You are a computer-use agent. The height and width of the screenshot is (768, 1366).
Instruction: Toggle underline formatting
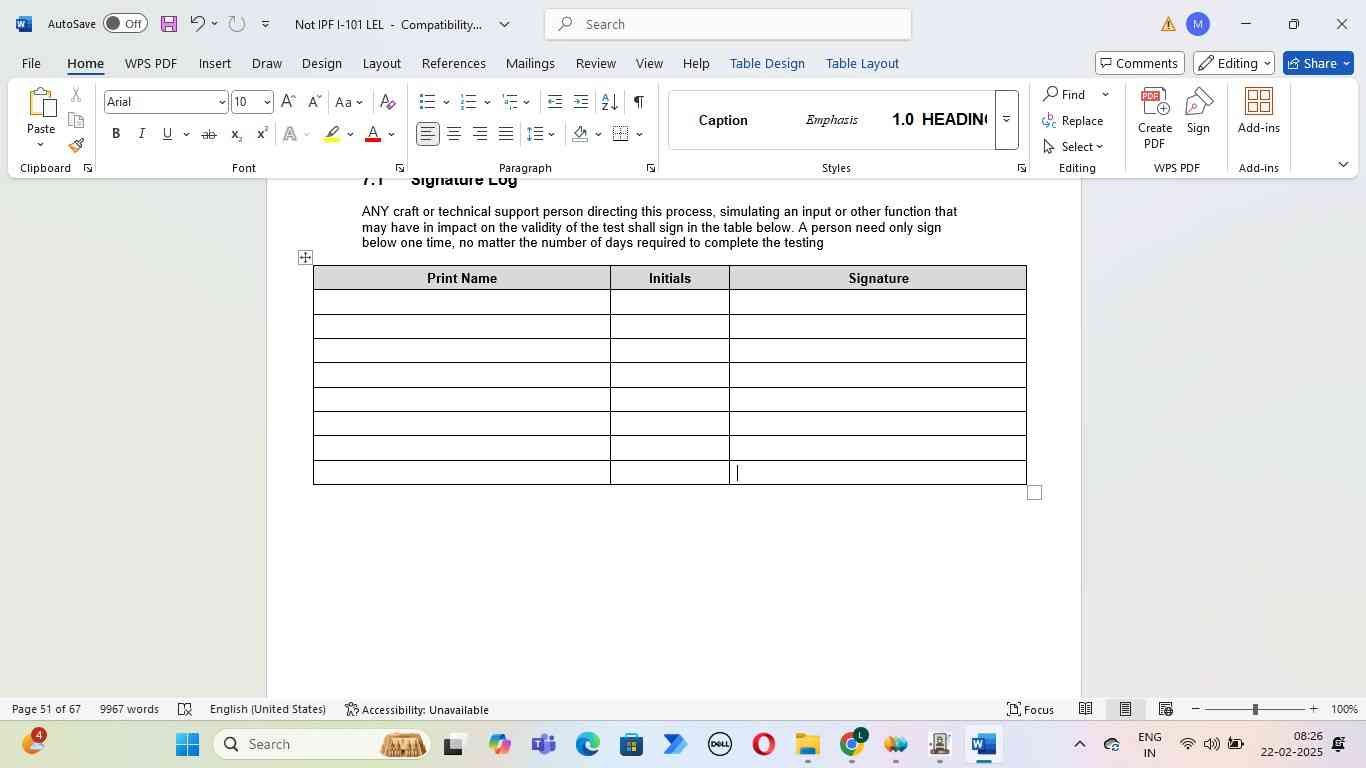coord(167,134)
